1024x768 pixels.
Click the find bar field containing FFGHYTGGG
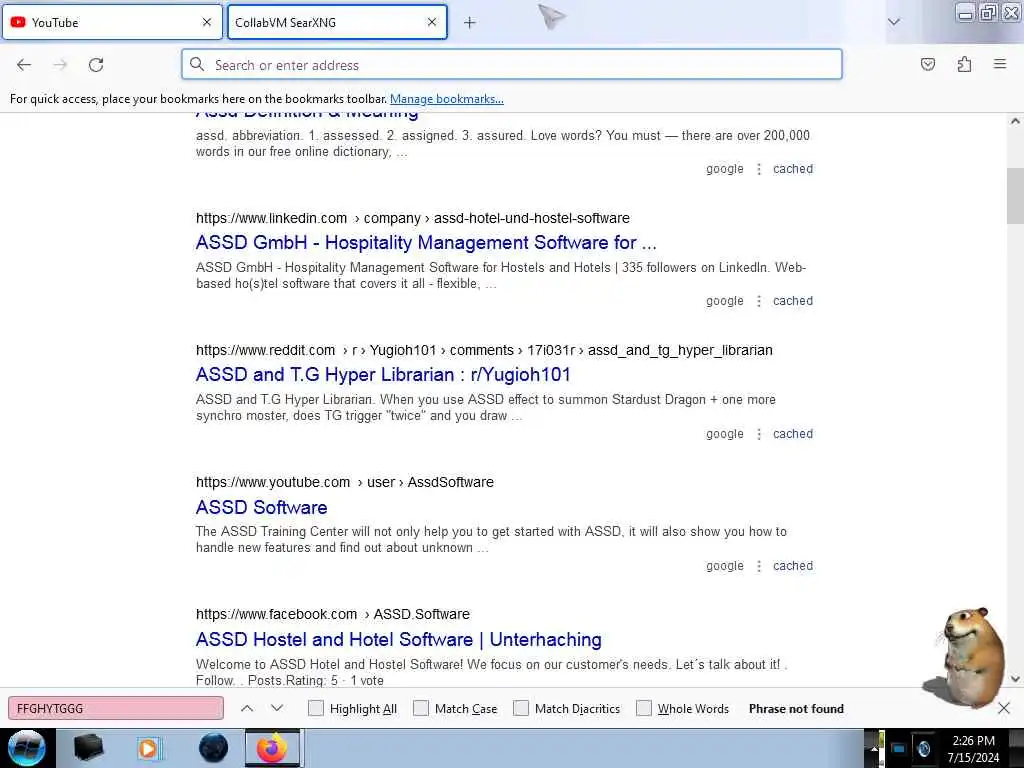(x=116, y=709)
